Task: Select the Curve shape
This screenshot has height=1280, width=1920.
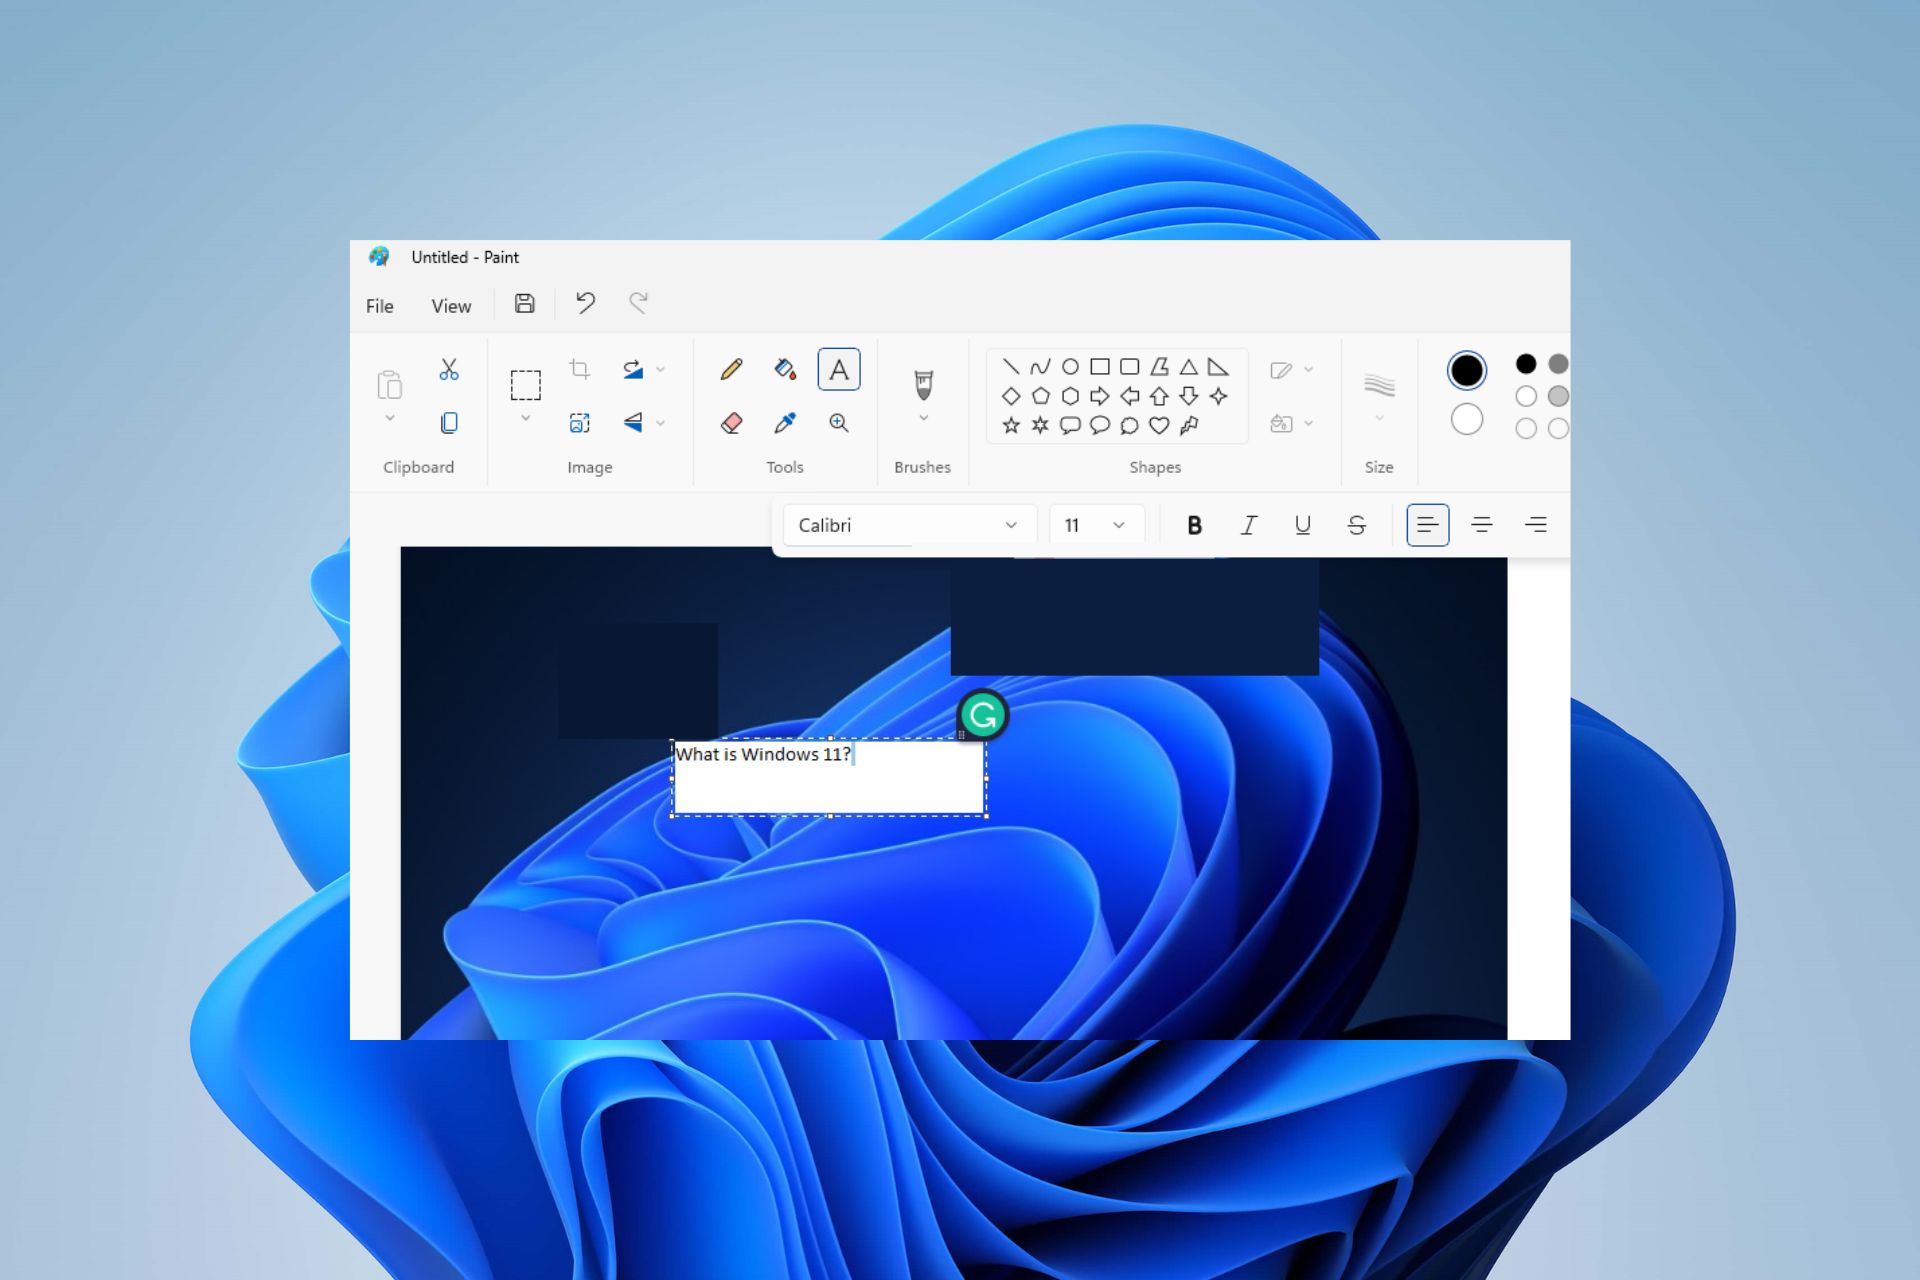Action: click(1040, 367)
